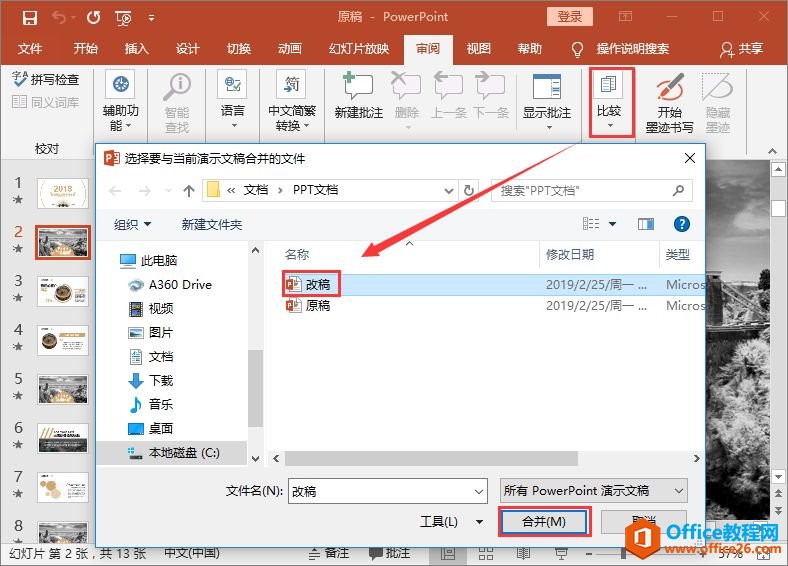Select slide 3 thumbnail in slide pane
This screenshot has height=566, width=788.
(63, 291)
